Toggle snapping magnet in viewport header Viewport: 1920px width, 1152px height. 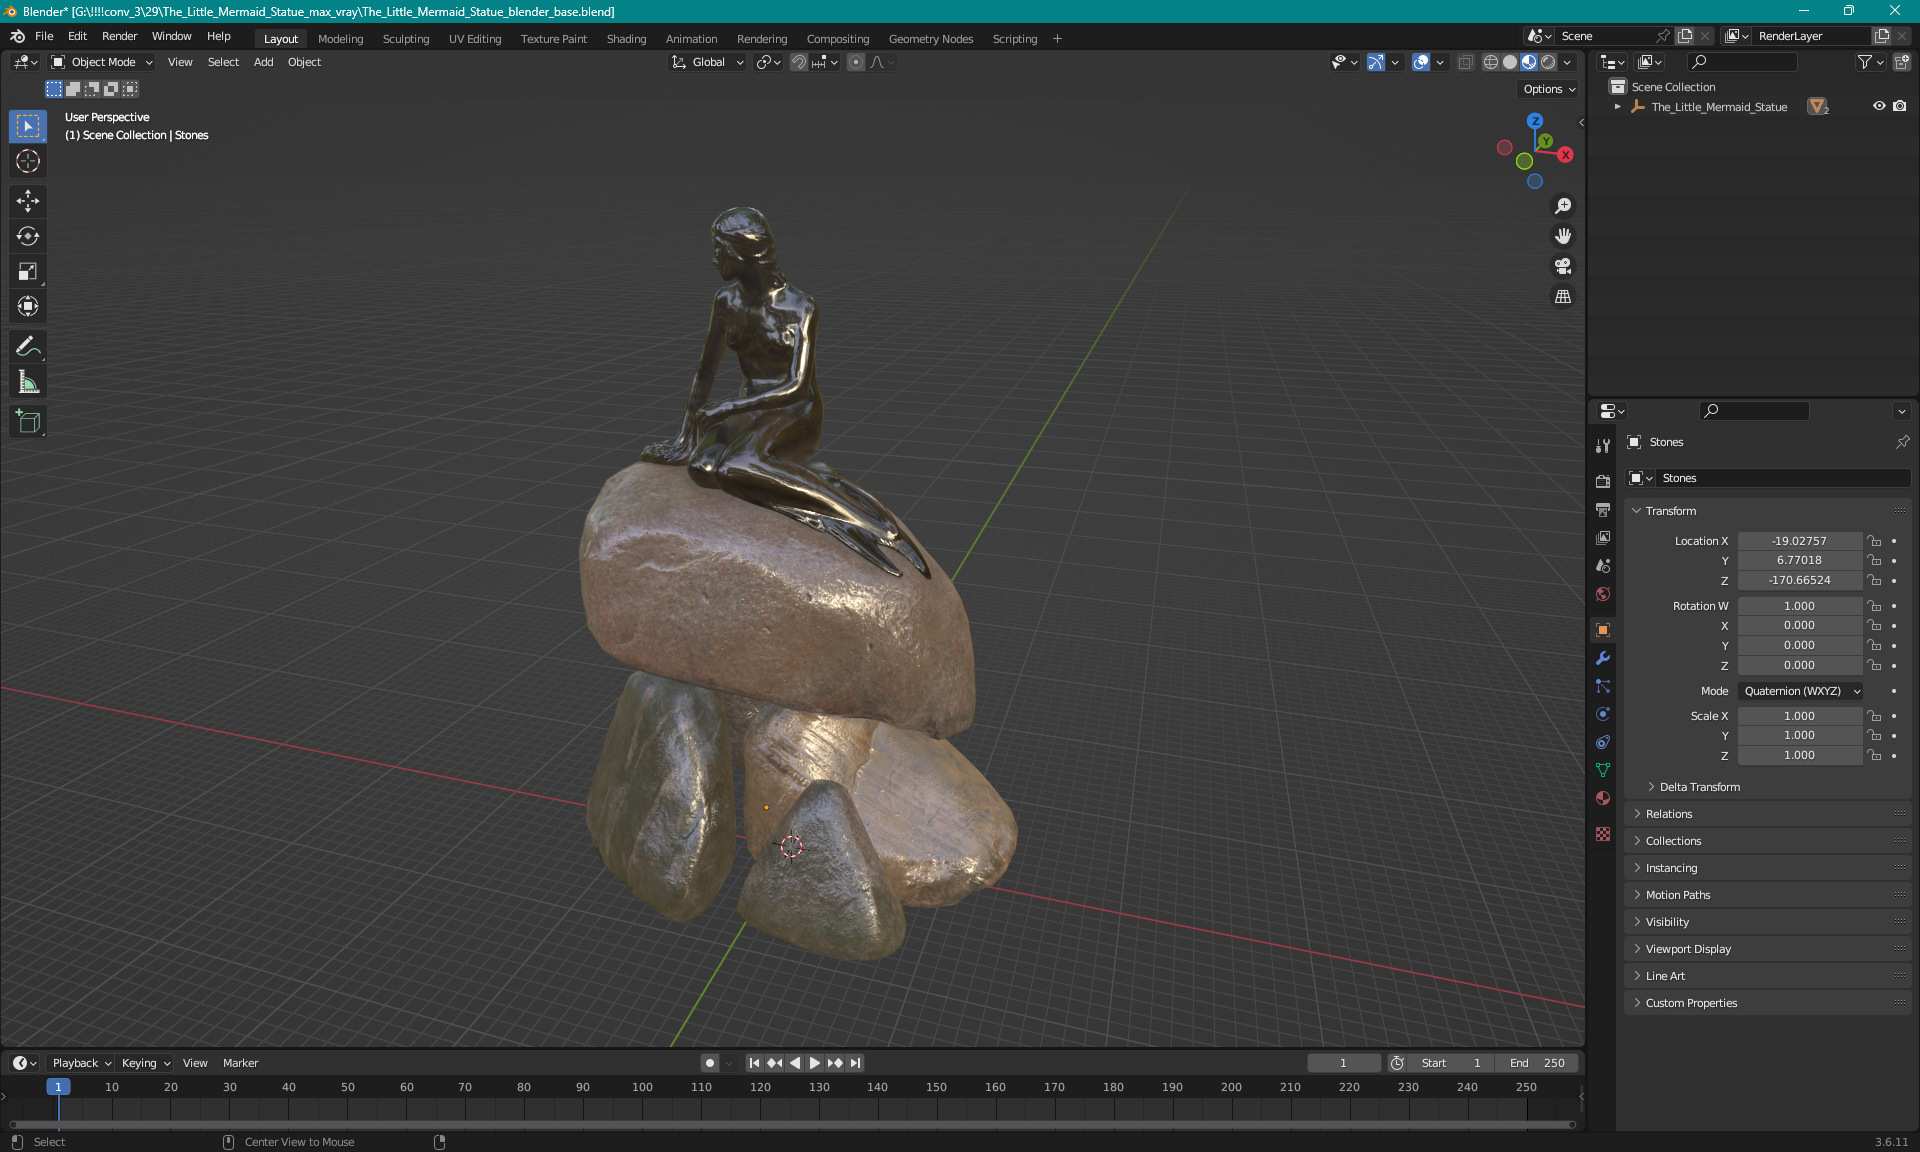[798, 62]
